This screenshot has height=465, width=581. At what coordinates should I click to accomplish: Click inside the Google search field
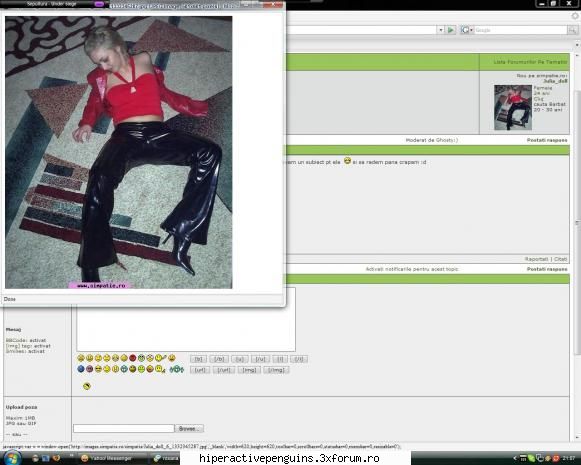(520, 30)
